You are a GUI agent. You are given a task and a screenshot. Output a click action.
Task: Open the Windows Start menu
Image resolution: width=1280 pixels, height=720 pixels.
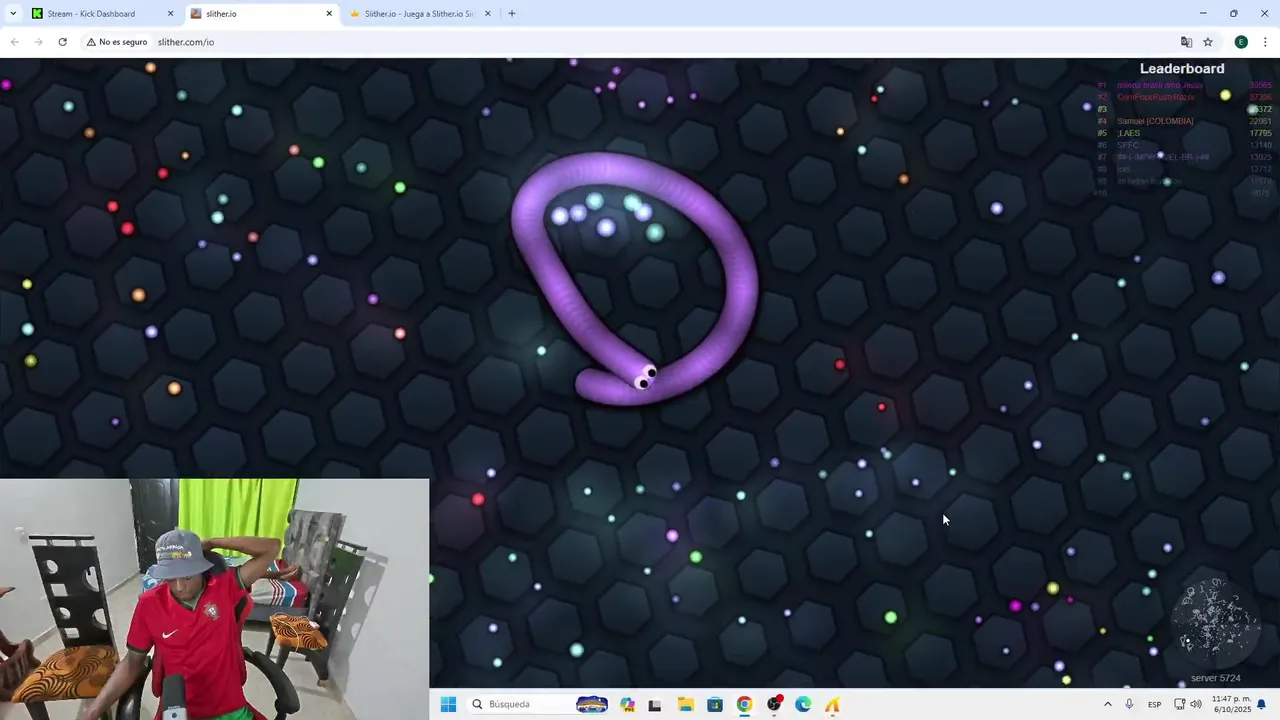click(x=448, y=704)
